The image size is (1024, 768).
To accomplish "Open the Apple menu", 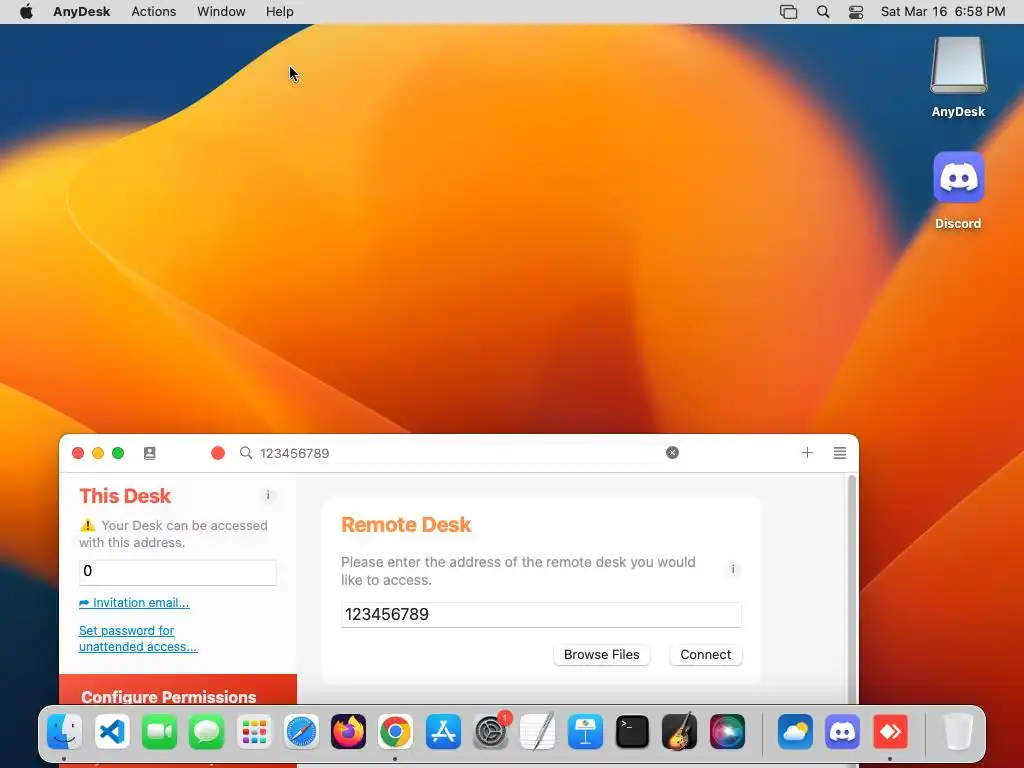I will click(x=26, y=12).
